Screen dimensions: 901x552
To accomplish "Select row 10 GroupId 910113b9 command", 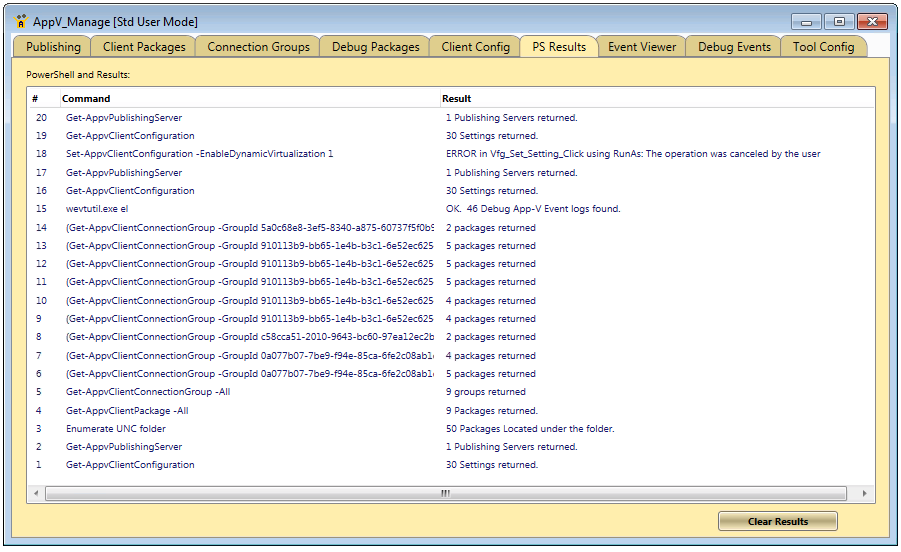I will [250, 301].
